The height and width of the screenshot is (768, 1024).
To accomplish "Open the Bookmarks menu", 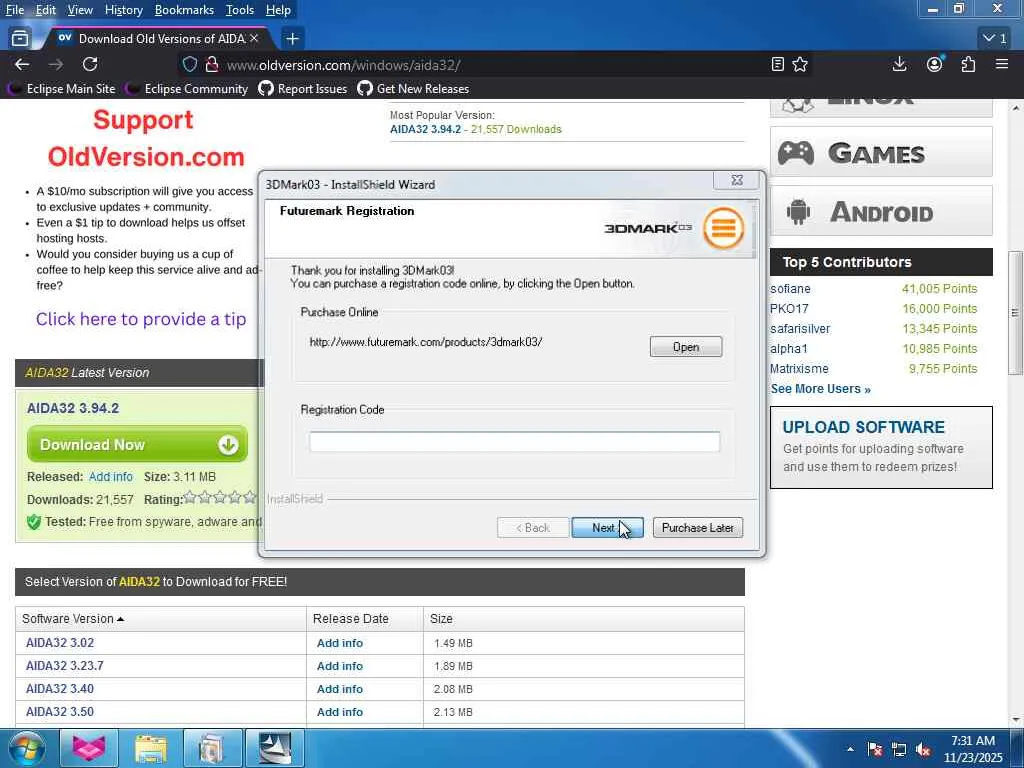I will 184,10.
